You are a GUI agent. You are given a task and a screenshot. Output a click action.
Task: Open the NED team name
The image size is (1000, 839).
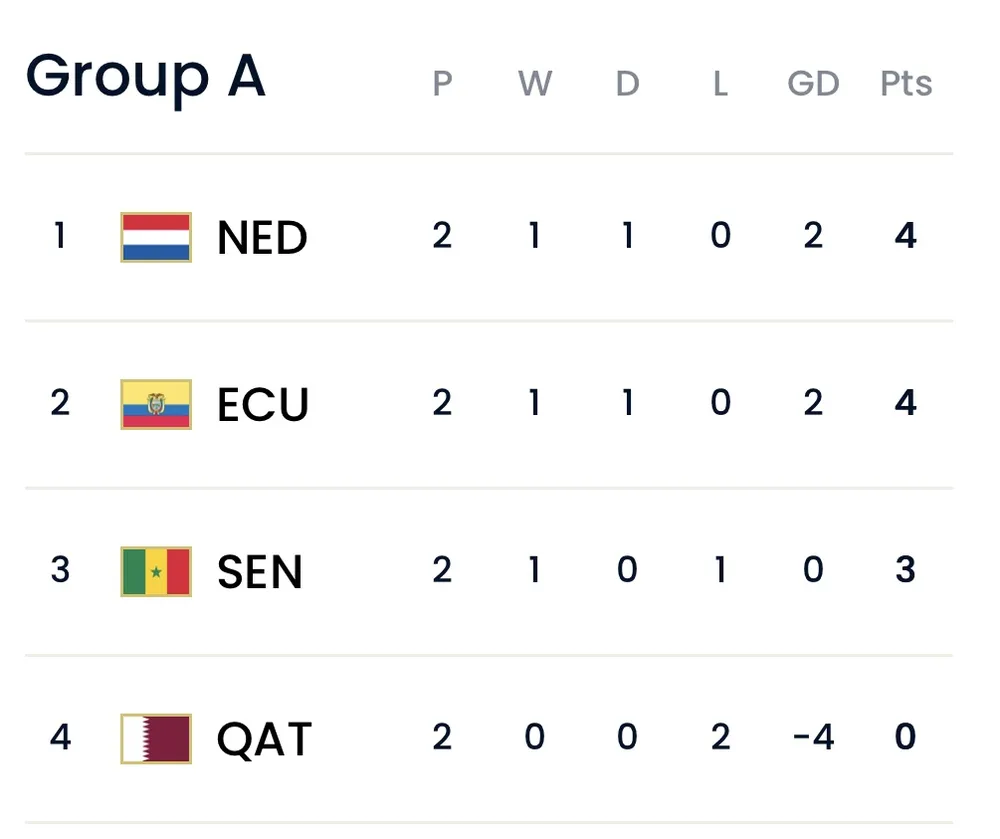262,238
